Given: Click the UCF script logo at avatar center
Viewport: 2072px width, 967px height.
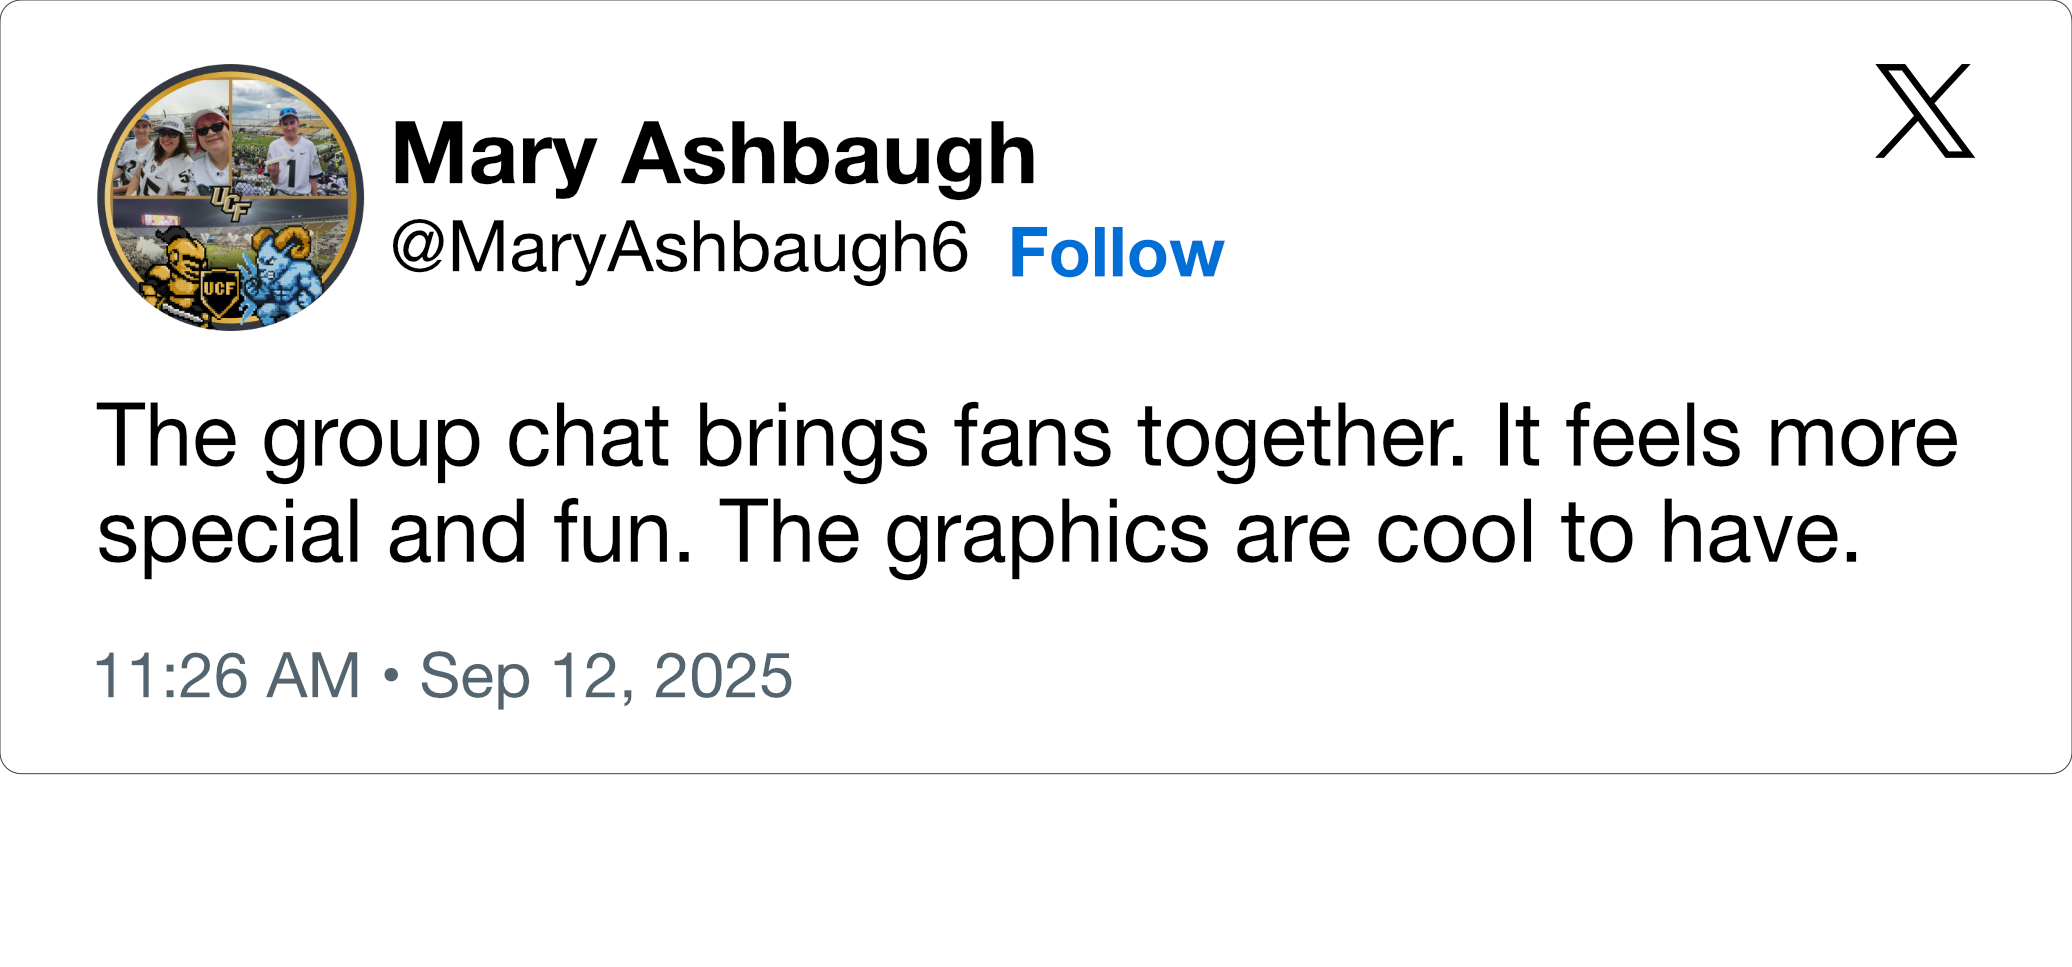Looking at the screenshot, I should [230, 204].
